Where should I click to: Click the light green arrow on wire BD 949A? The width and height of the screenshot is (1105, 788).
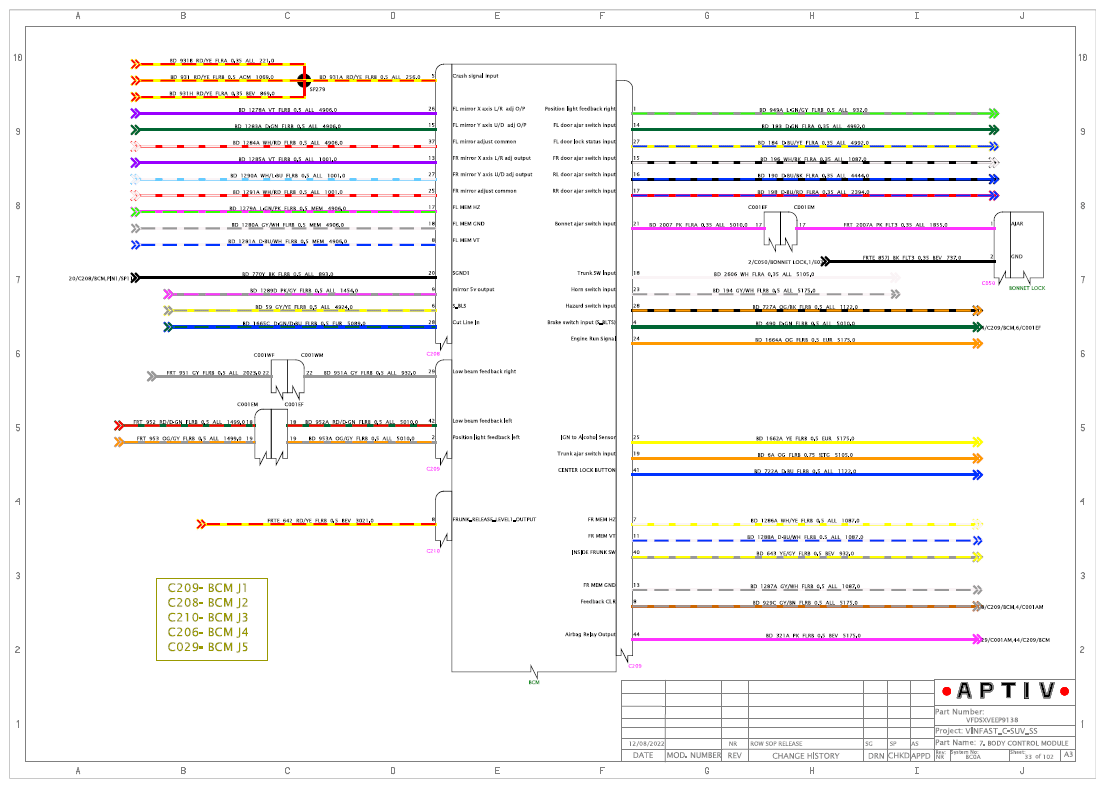coord(994,113)
